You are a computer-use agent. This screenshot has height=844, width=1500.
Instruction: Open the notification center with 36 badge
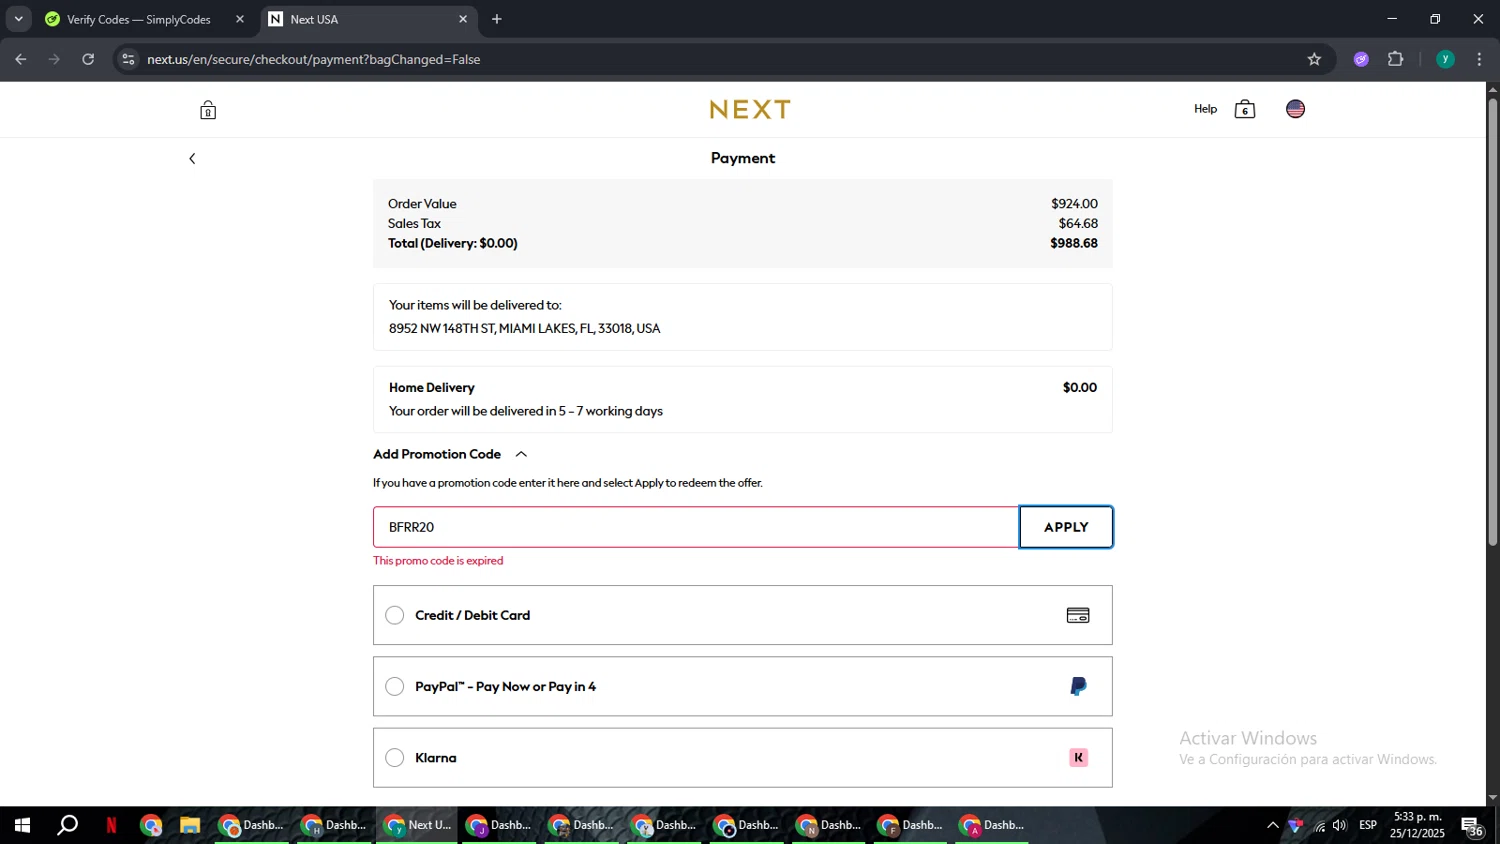[x=1473, y=826]
